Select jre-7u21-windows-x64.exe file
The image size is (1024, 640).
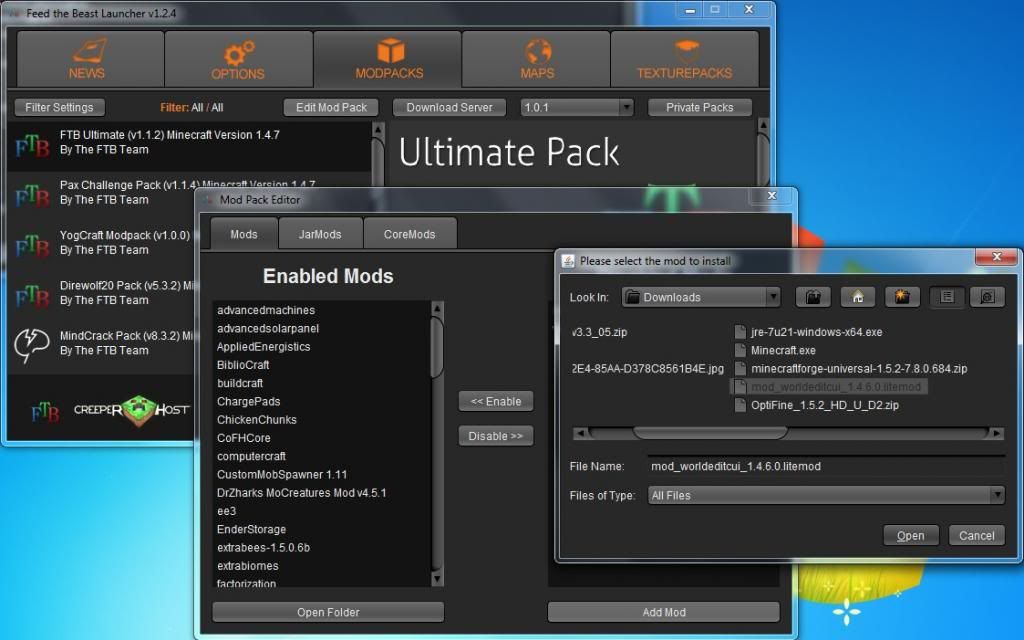[x=808, y=332]
